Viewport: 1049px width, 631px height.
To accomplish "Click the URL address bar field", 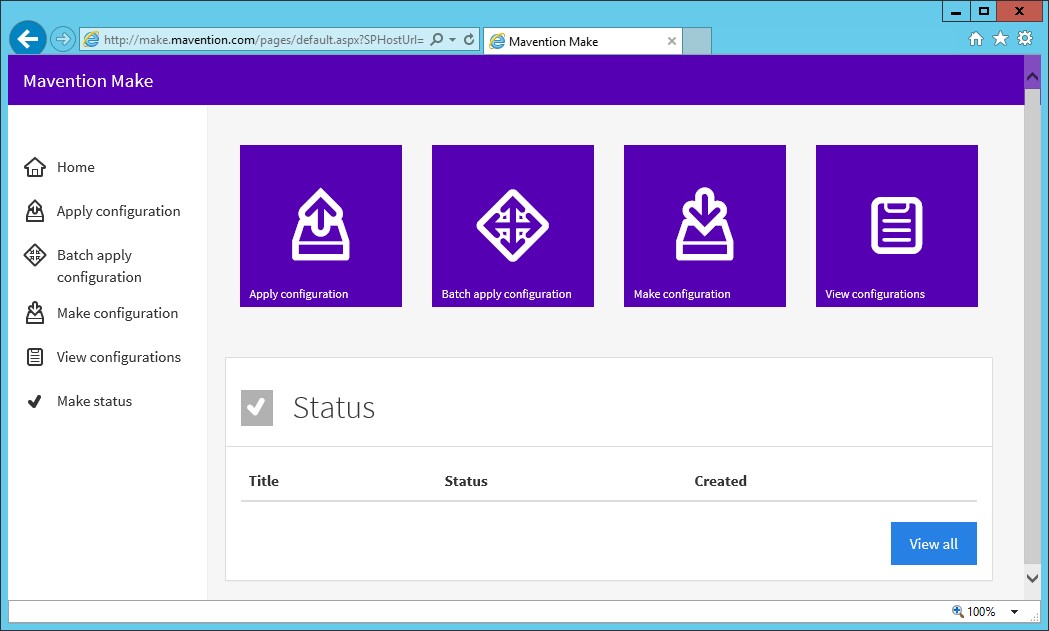I will 262,40.
